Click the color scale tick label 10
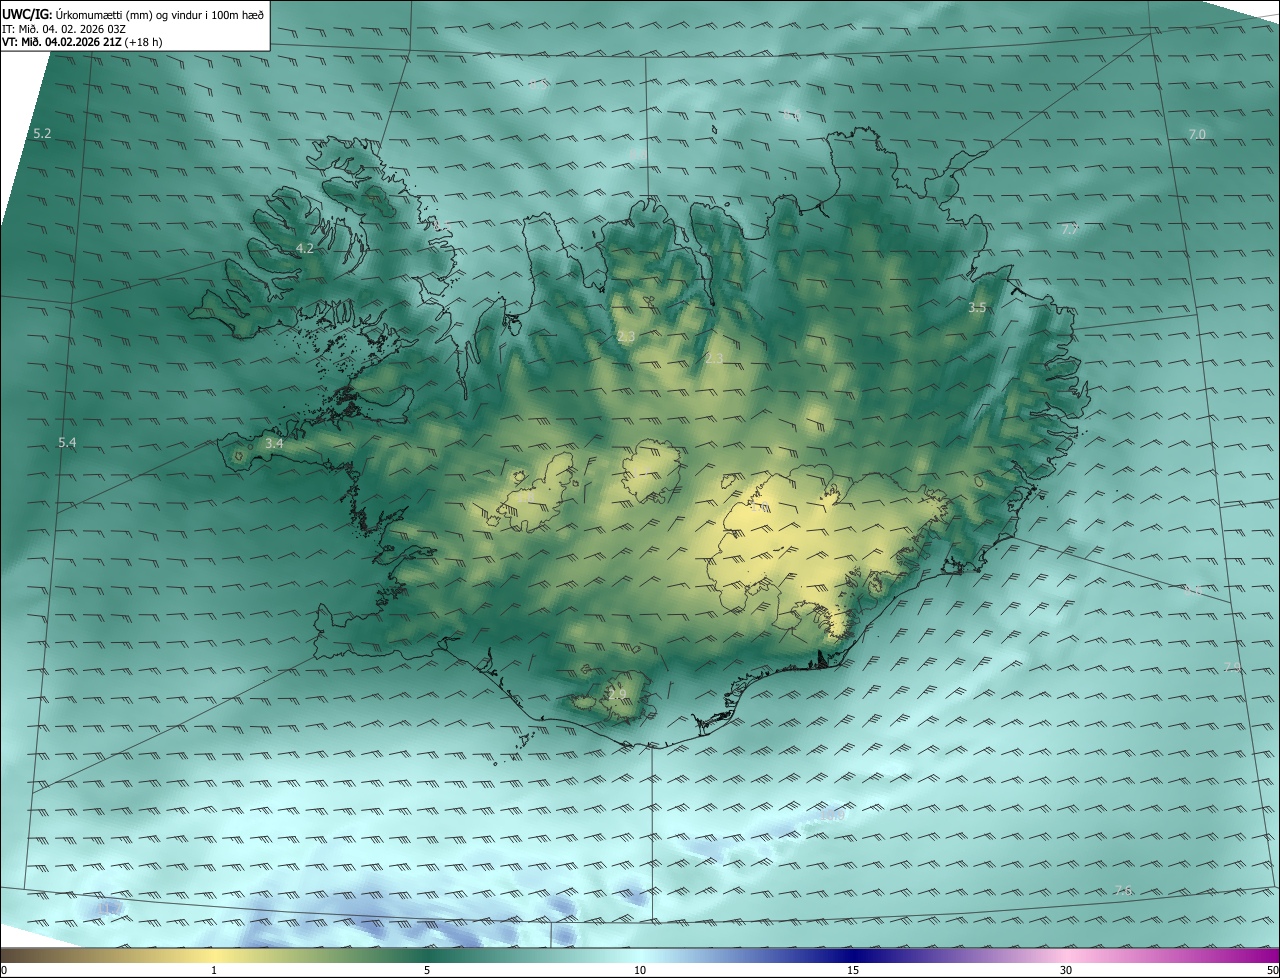Screen dimensions: 1280x978 coord(640,970)
